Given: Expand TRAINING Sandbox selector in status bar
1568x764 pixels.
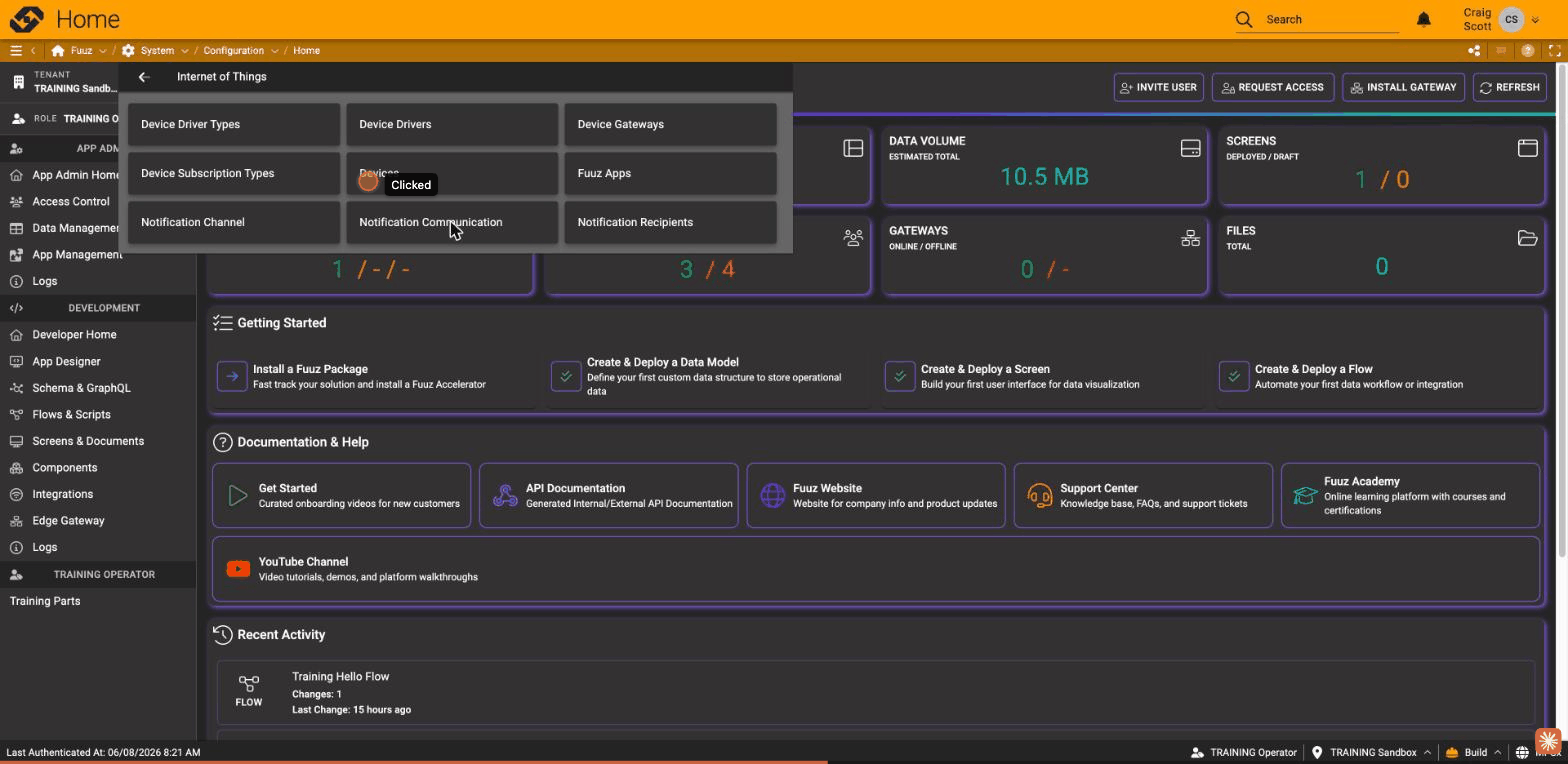Looking at the screenshot, I should tap(1427, 752).
